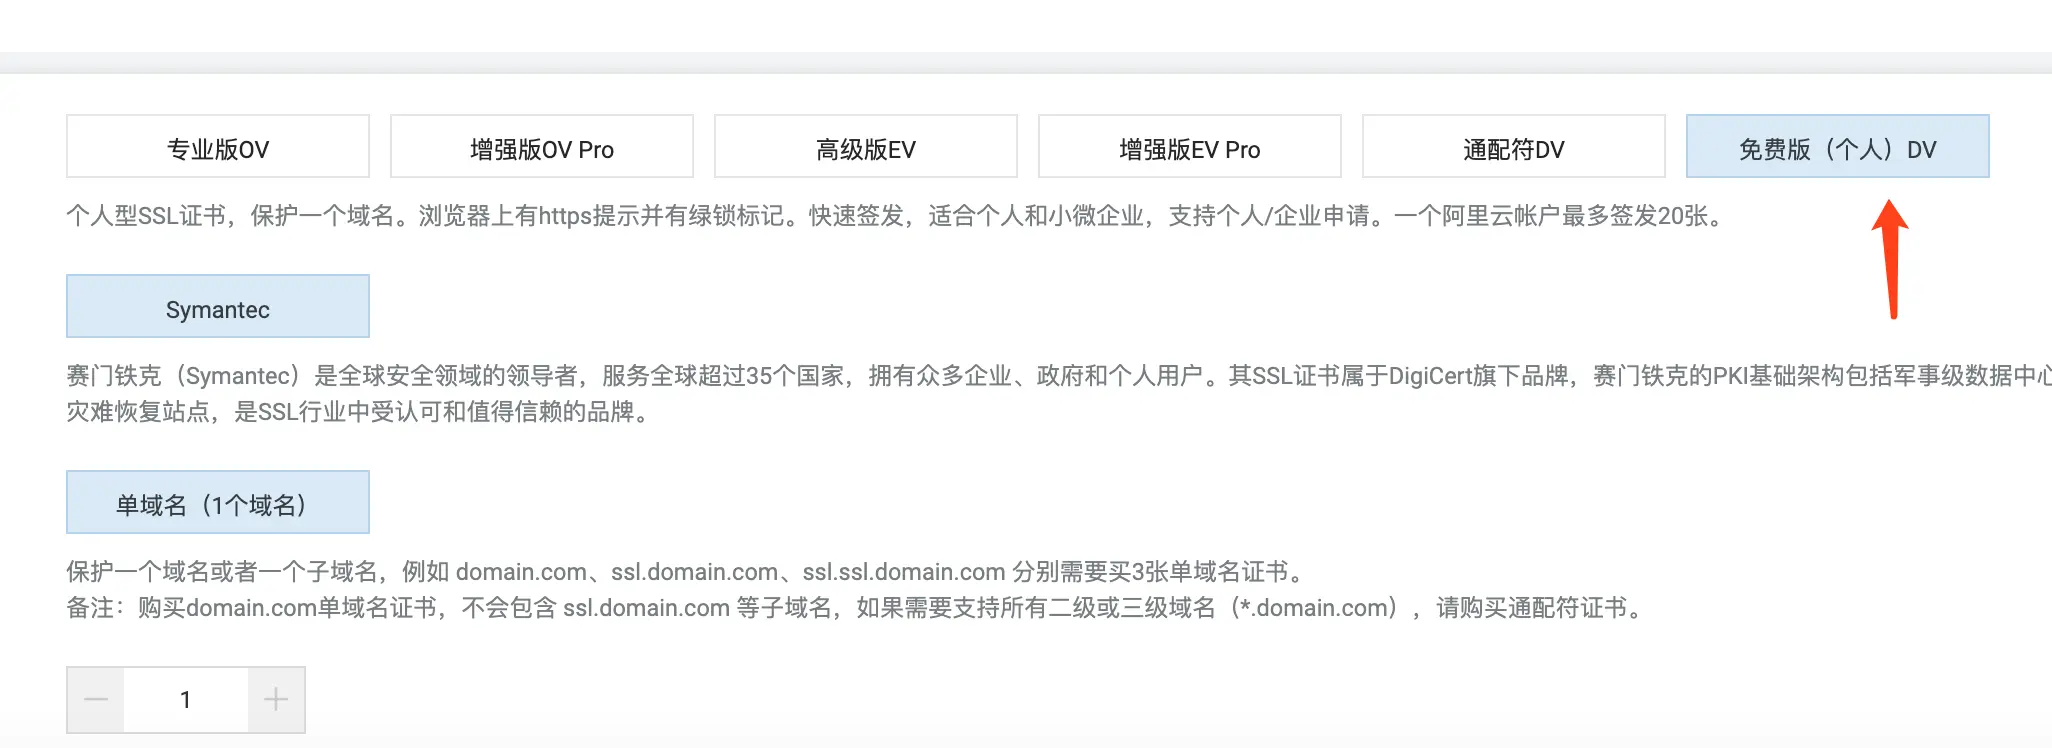
Task: Select the 通配符DV wildcard option
Action: (1514, 147)
